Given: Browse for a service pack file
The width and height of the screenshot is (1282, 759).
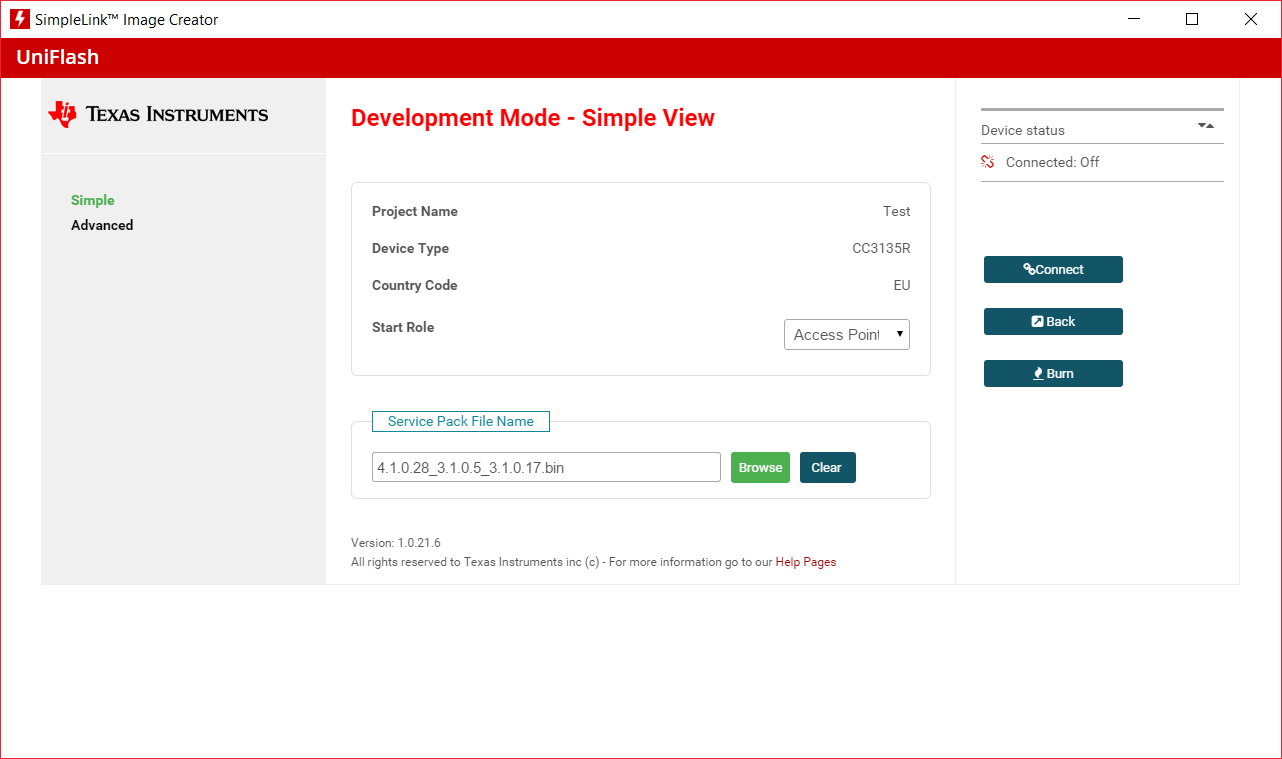Looking at the screenshot, I should (x=760, y=468).
